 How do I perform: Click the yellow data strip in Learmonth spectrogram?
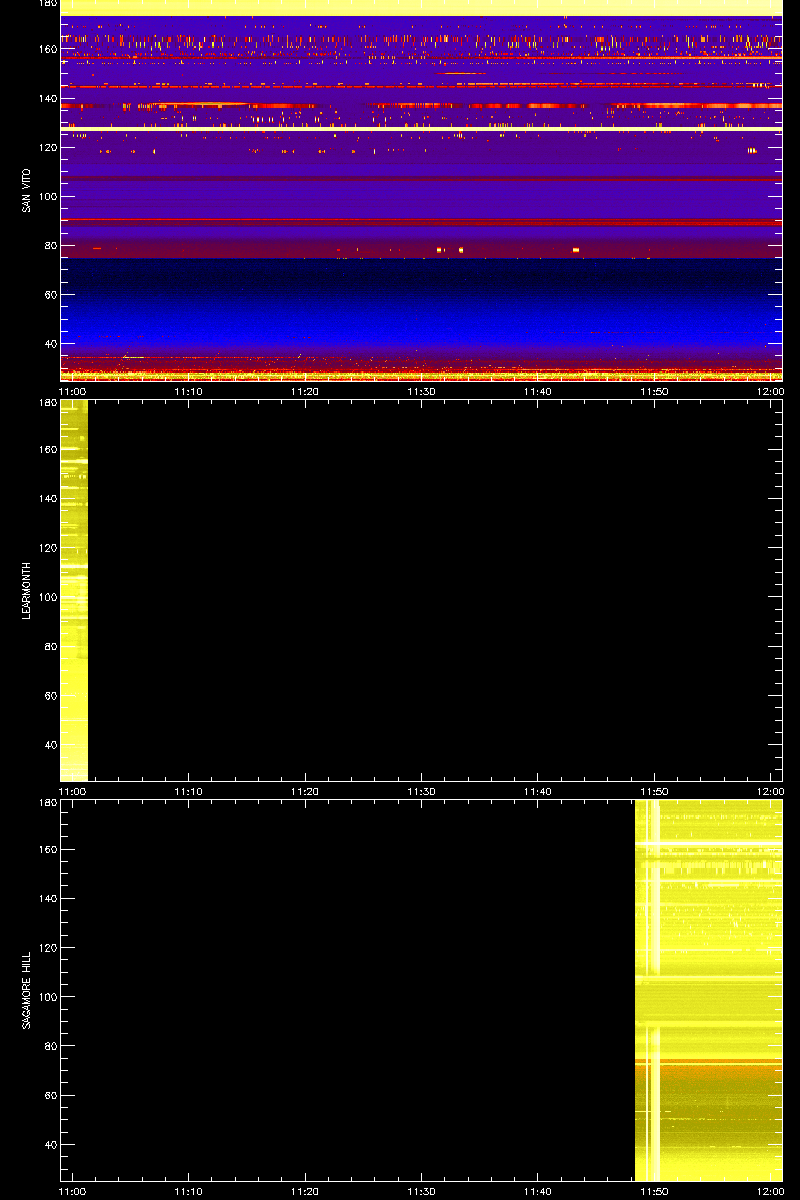(74, 590)
